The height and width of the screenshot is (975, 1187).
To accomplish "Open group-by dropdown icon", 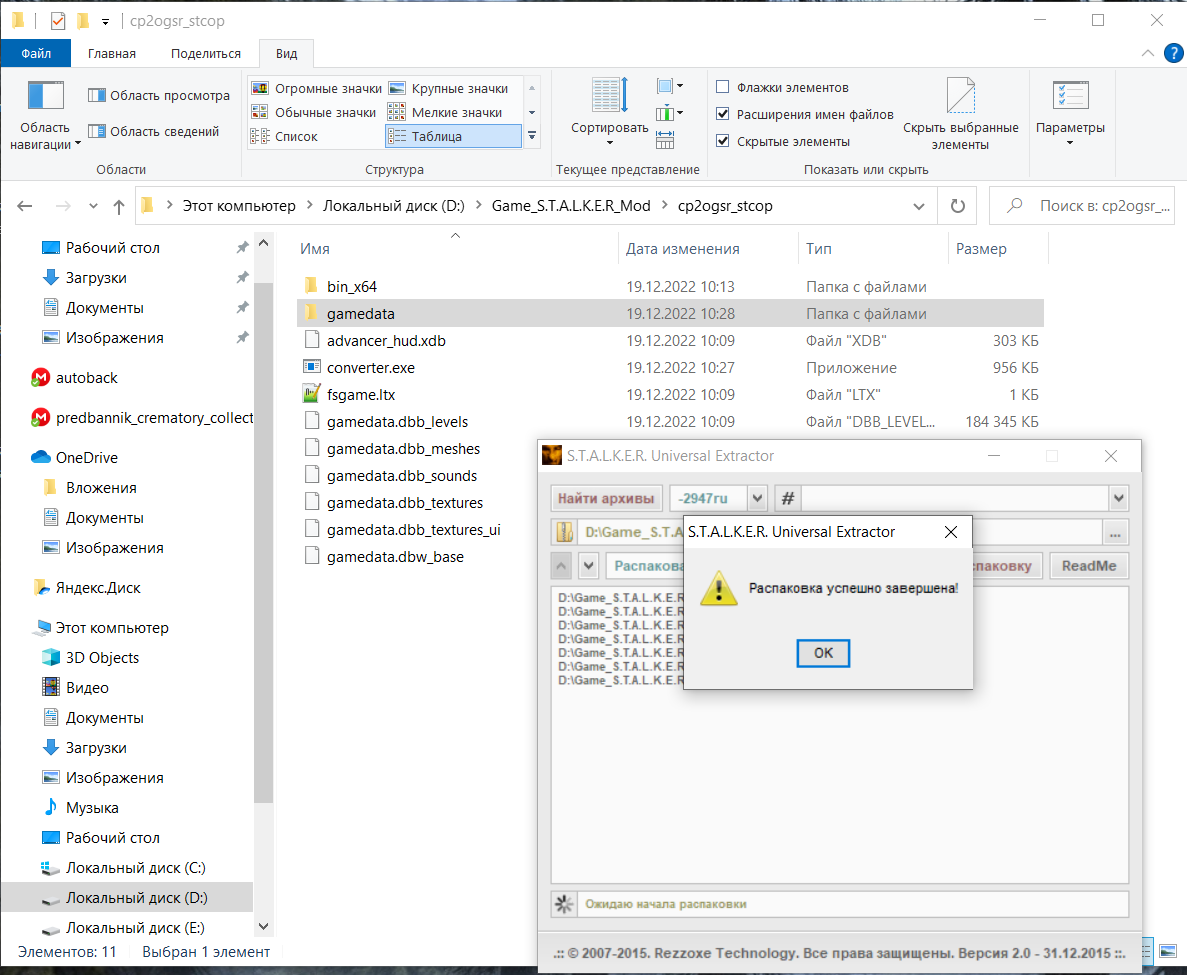I will pyautogui.click(x=670, y=86).
